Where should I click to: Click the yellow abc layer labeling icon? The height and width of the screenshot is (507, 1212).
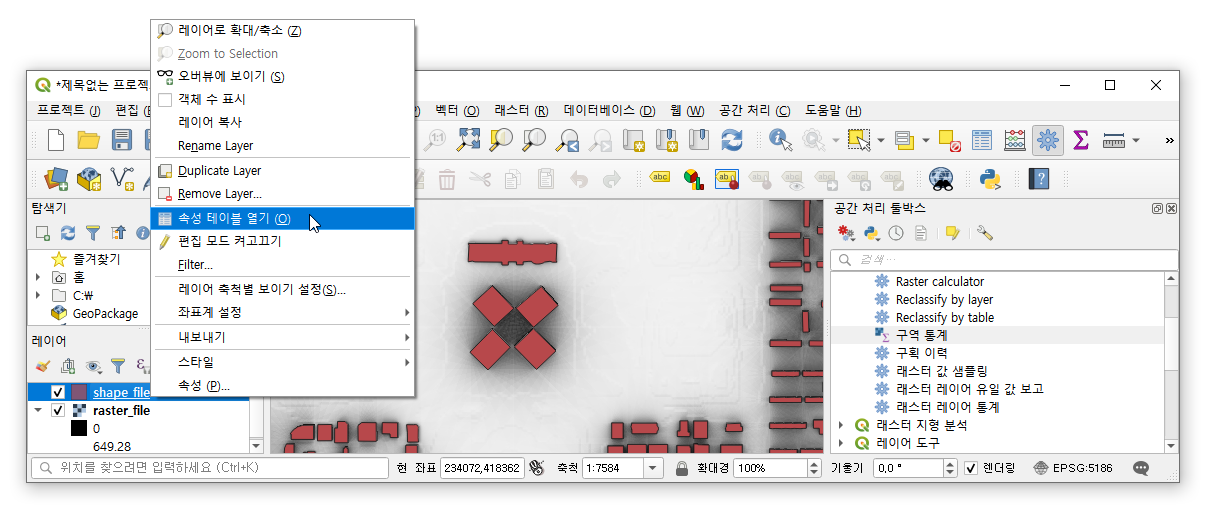660,179
